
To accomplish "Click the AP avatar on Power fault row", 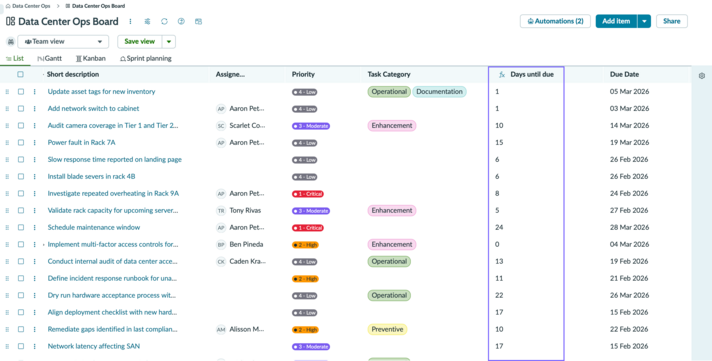I will [221, 143].
